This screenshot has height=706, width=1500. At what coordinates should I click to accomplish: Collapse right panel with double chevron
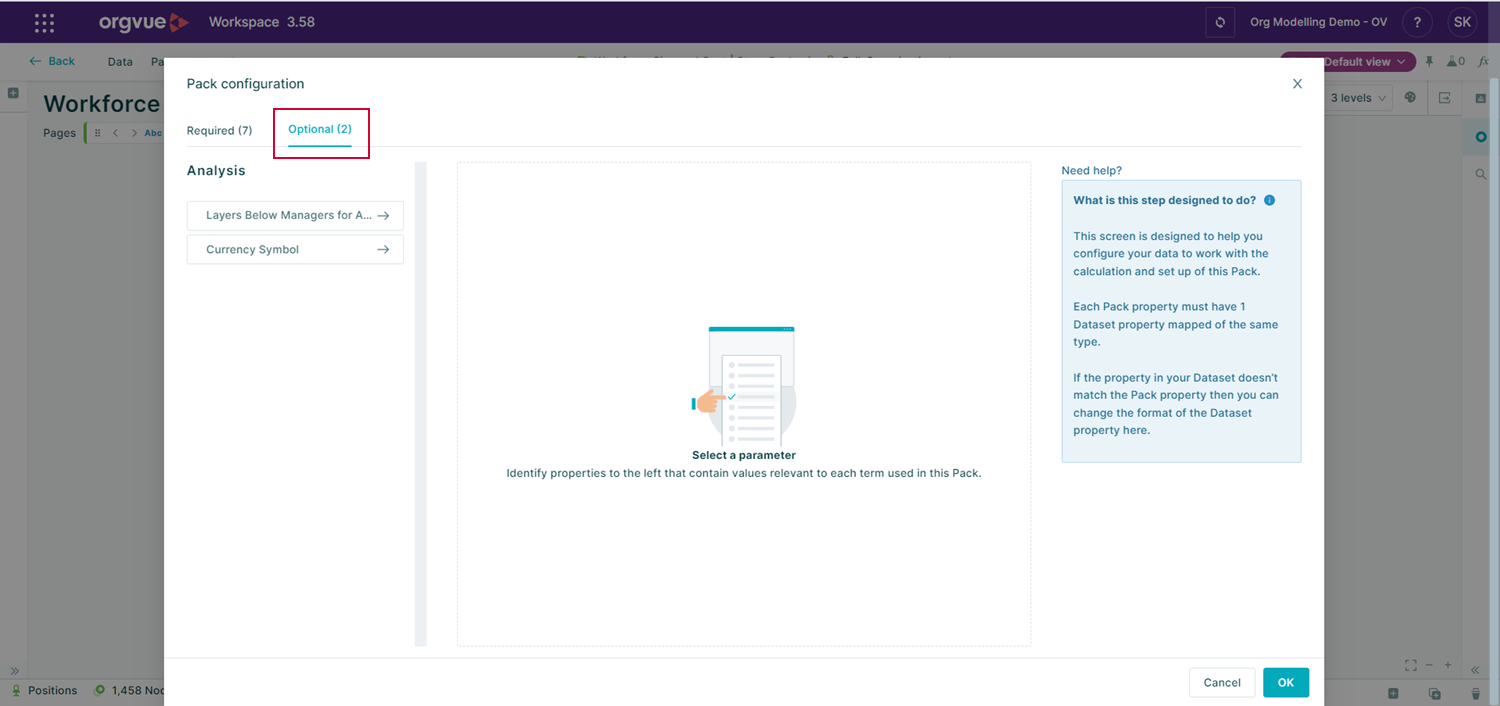[x=1475, y=670]
